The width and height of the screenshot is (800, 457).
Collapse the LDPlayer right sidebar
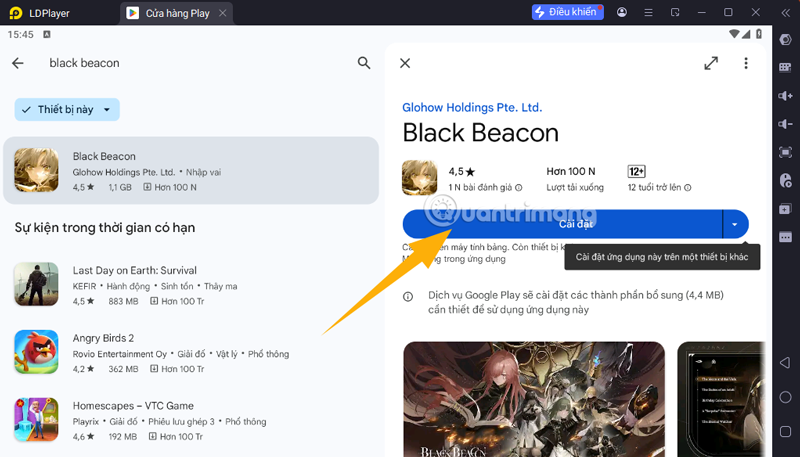pos(786,13)
